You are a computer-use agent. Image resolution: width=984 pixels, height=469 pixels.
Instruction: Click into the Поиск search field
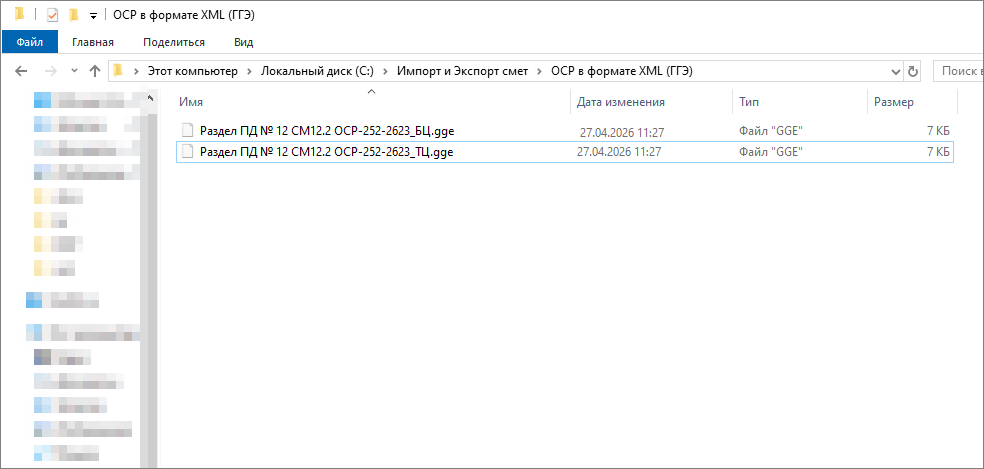coord(958,72)
